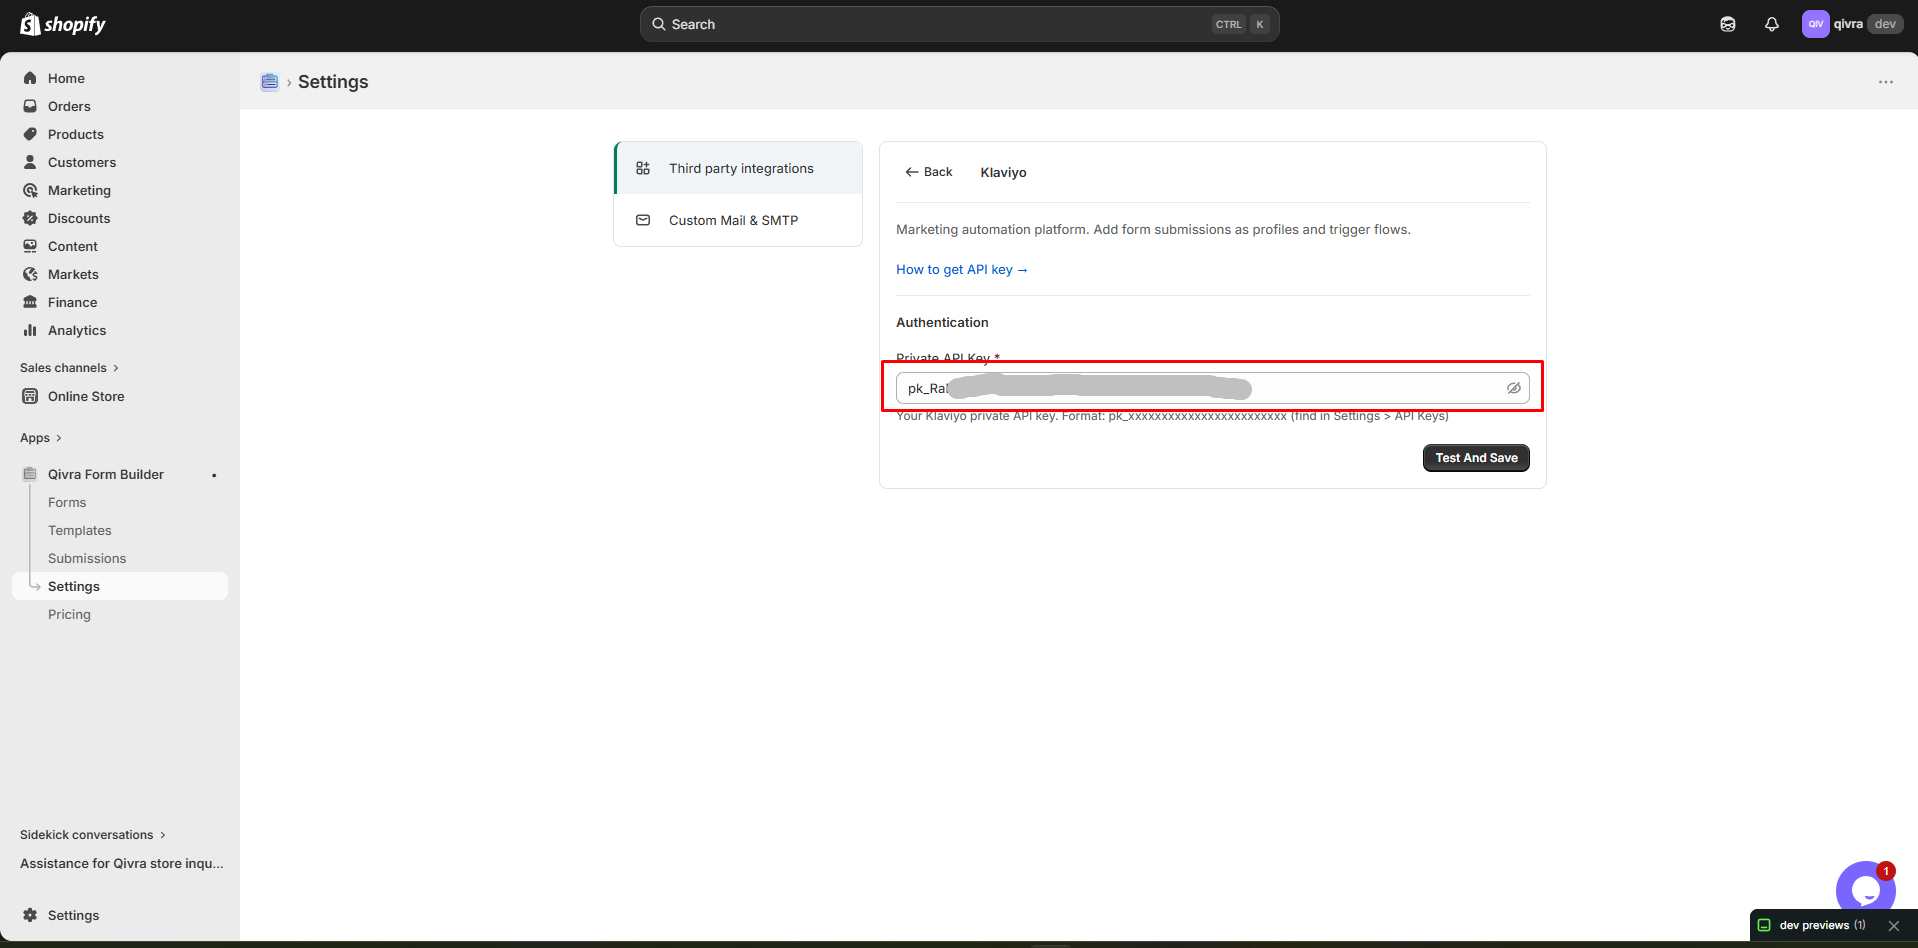Click the app icon in Settings breadcrumb

click(269, 82)
